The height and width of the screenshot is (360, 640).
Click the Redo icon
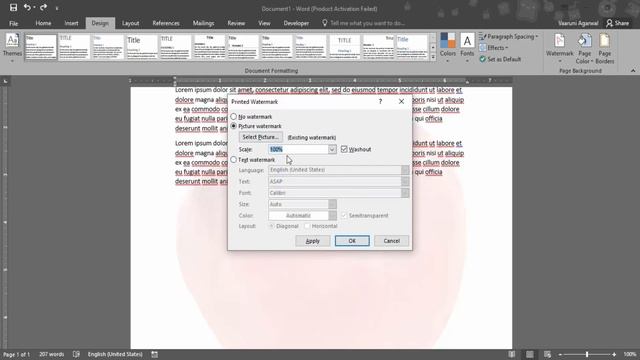(43, 7)
